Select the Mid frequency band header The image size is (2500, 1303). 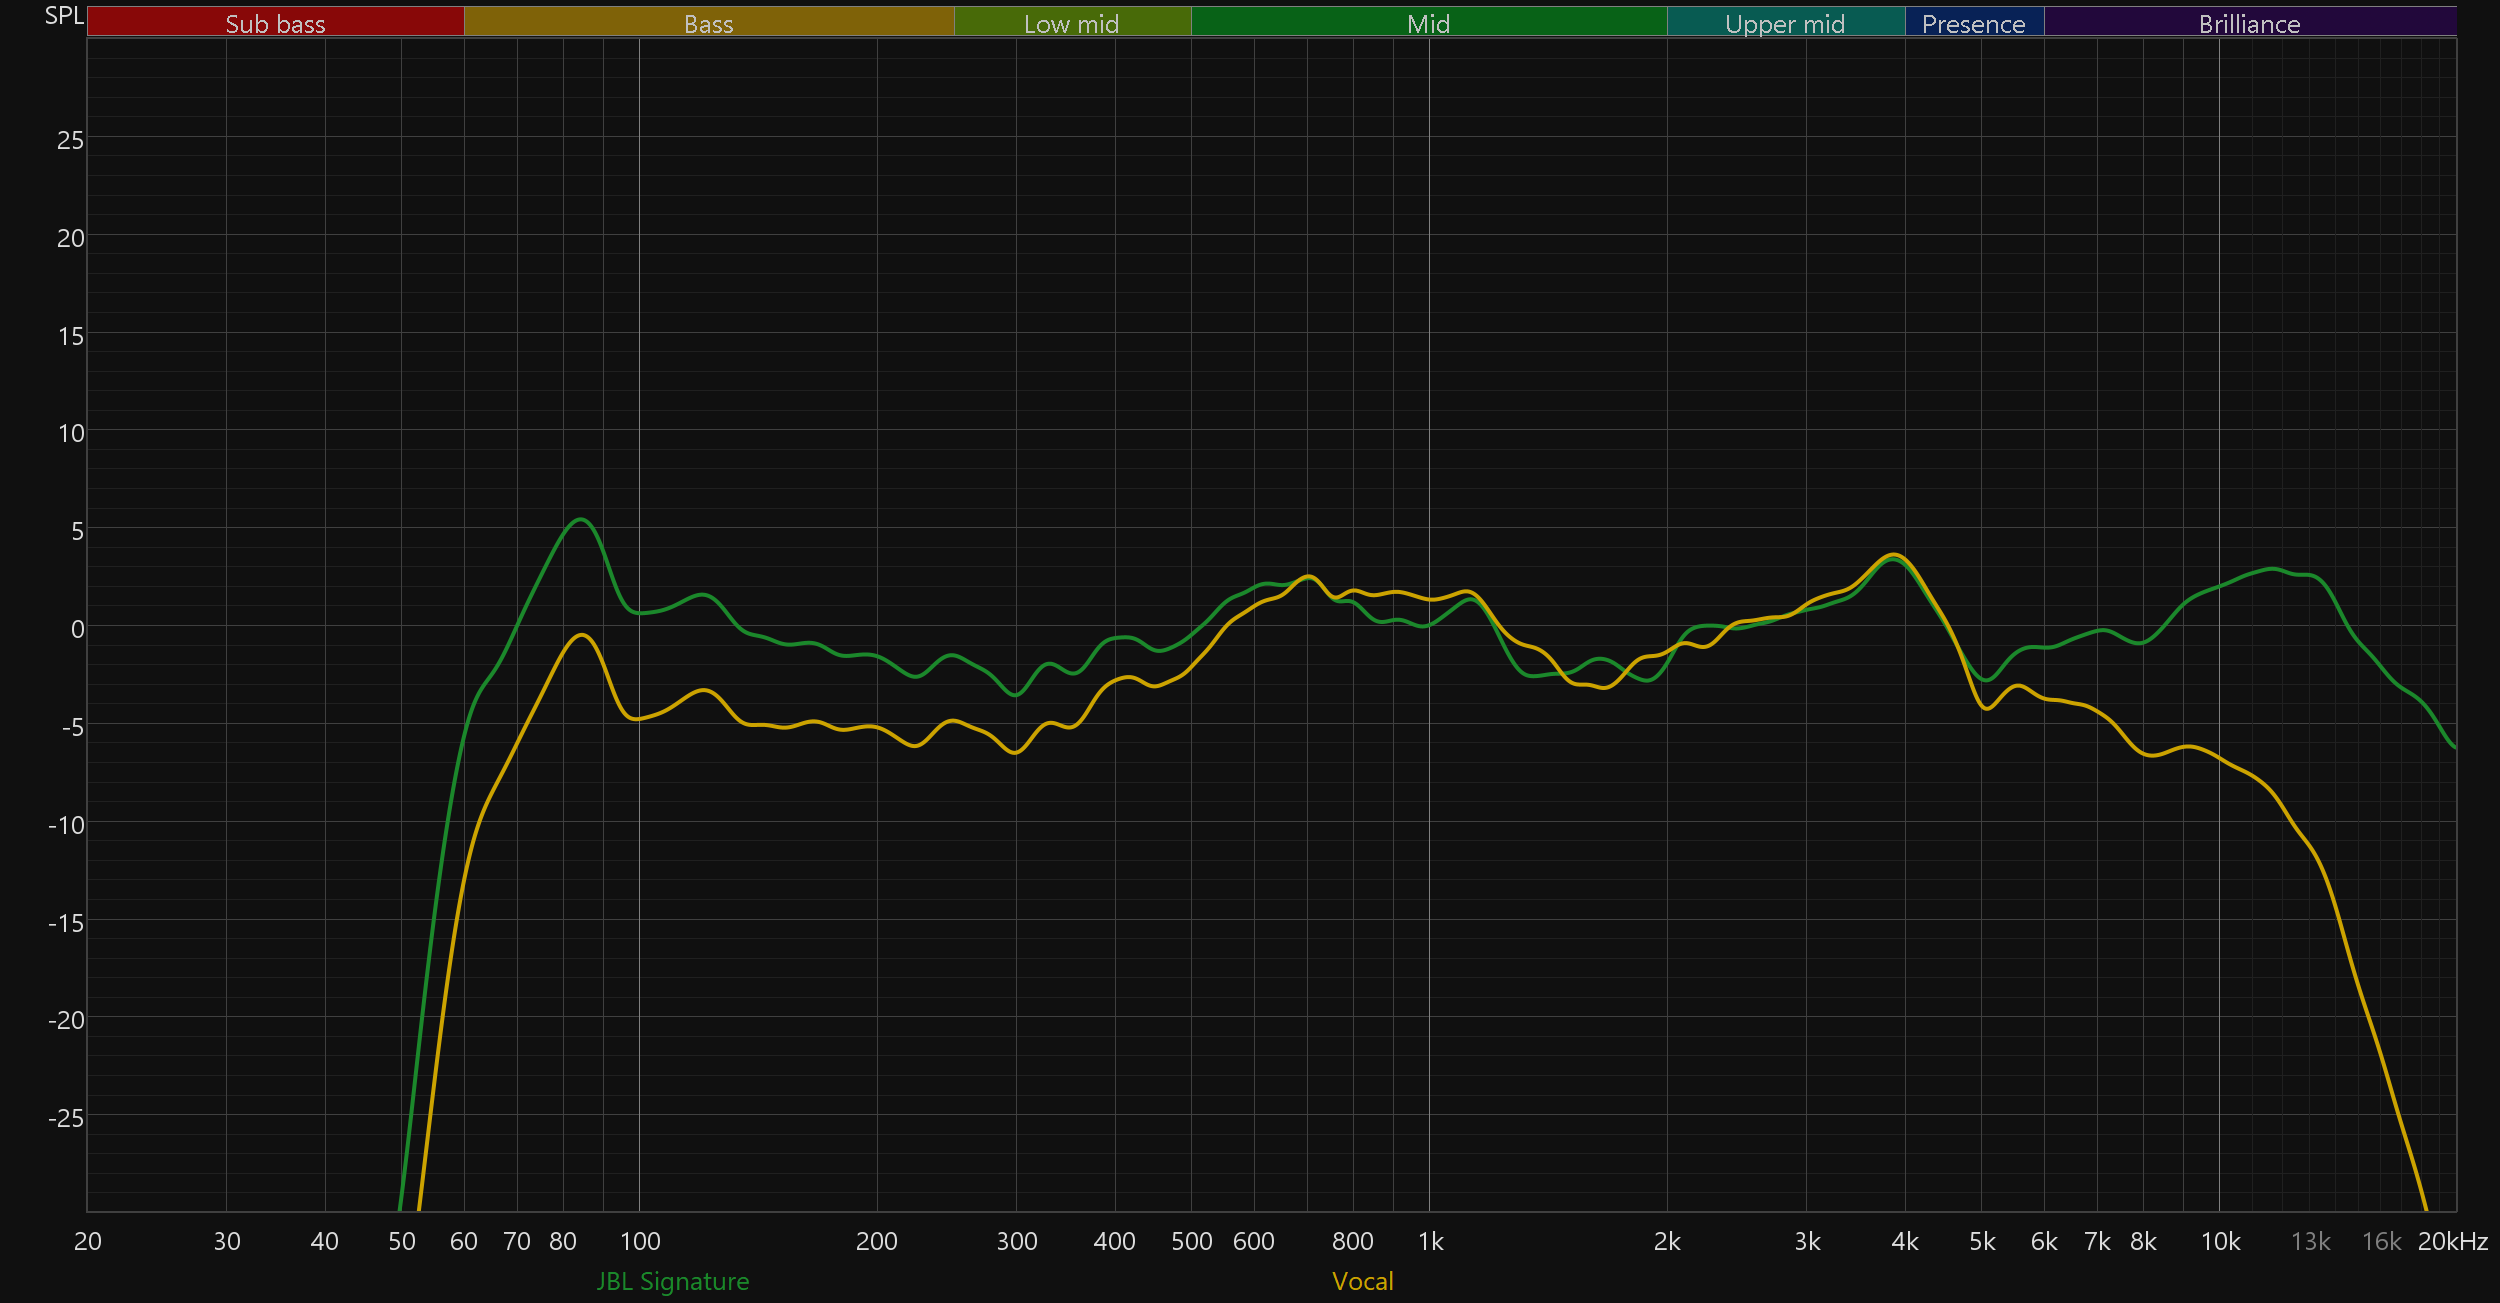tap(1428, 23)
